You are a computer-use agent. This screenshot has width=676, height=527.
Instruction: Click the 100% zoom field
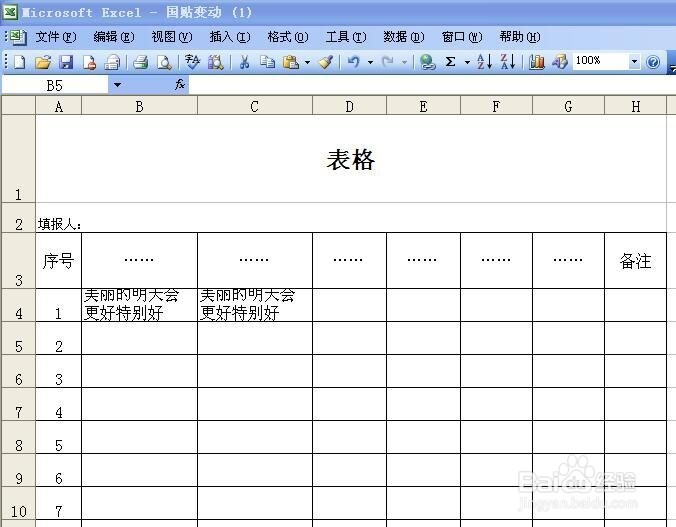(600, 61)
